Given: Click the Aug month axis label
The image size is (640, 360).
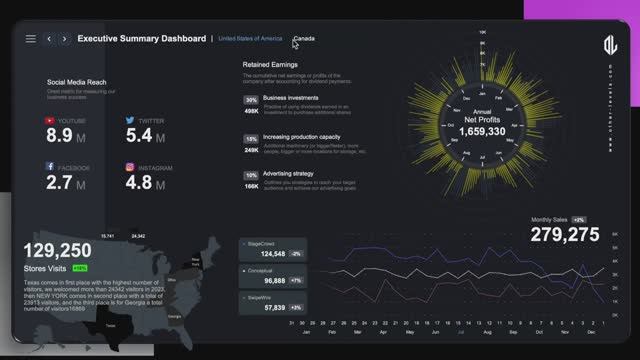Looking at the screenshot, I should pyautogui.click(x=487, y=332).
